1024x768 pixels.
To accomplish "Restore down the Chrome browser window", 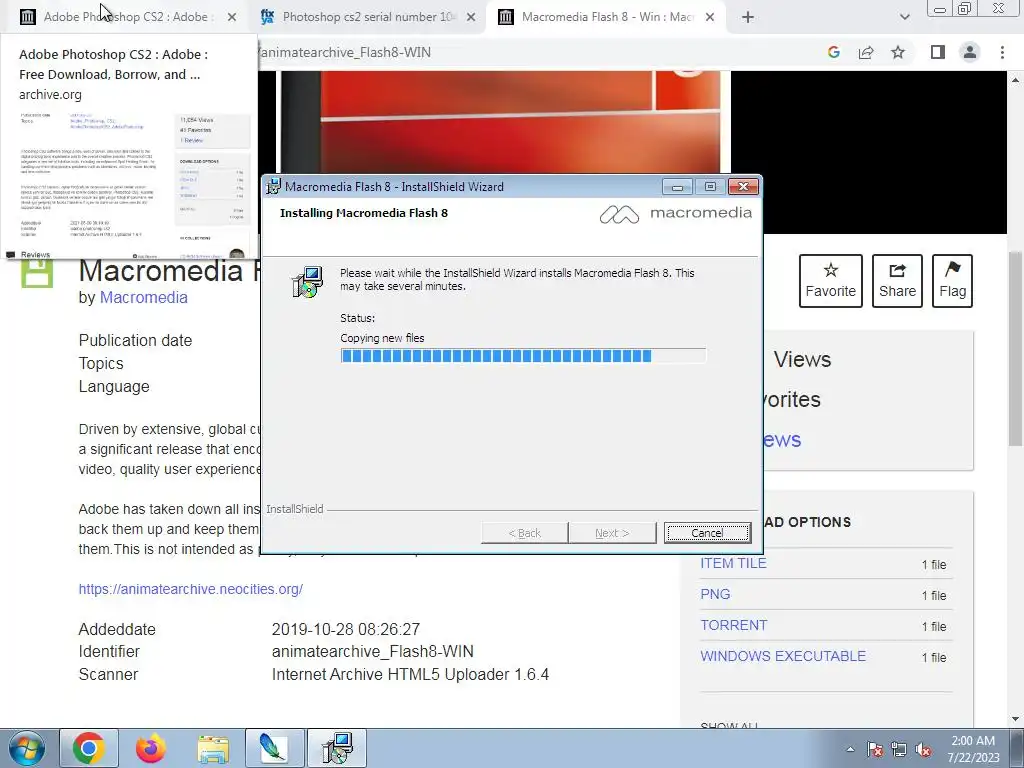I will pos(965,8).
